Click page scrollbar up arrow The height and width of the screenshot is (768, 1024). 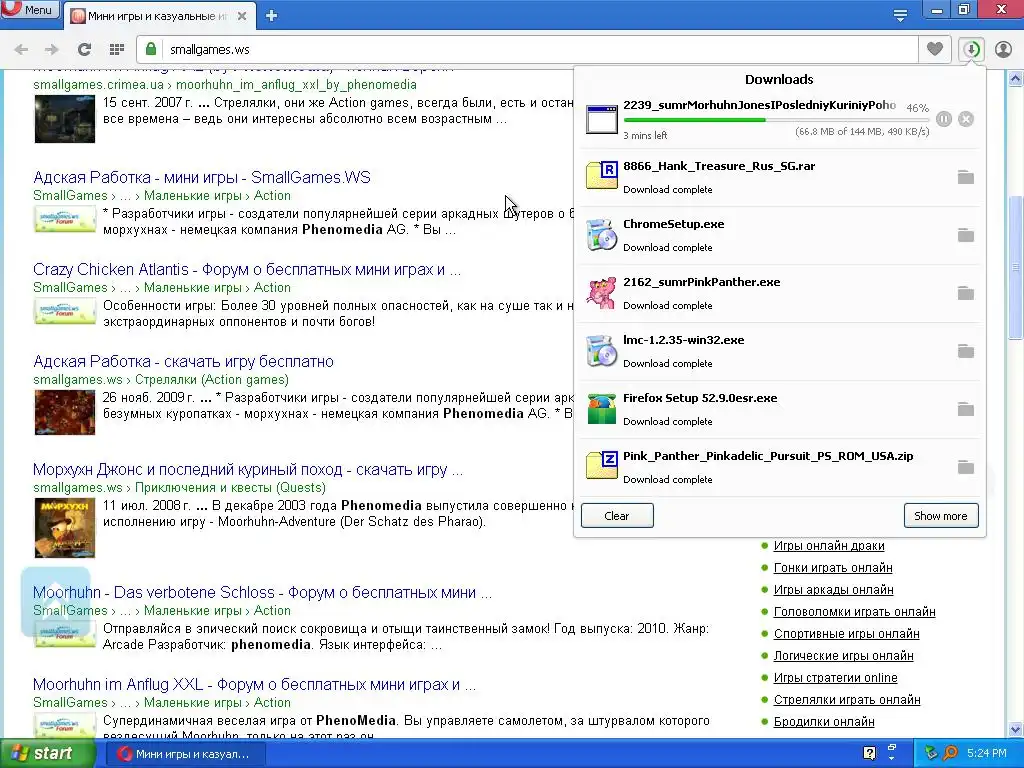click(1016, 78)
